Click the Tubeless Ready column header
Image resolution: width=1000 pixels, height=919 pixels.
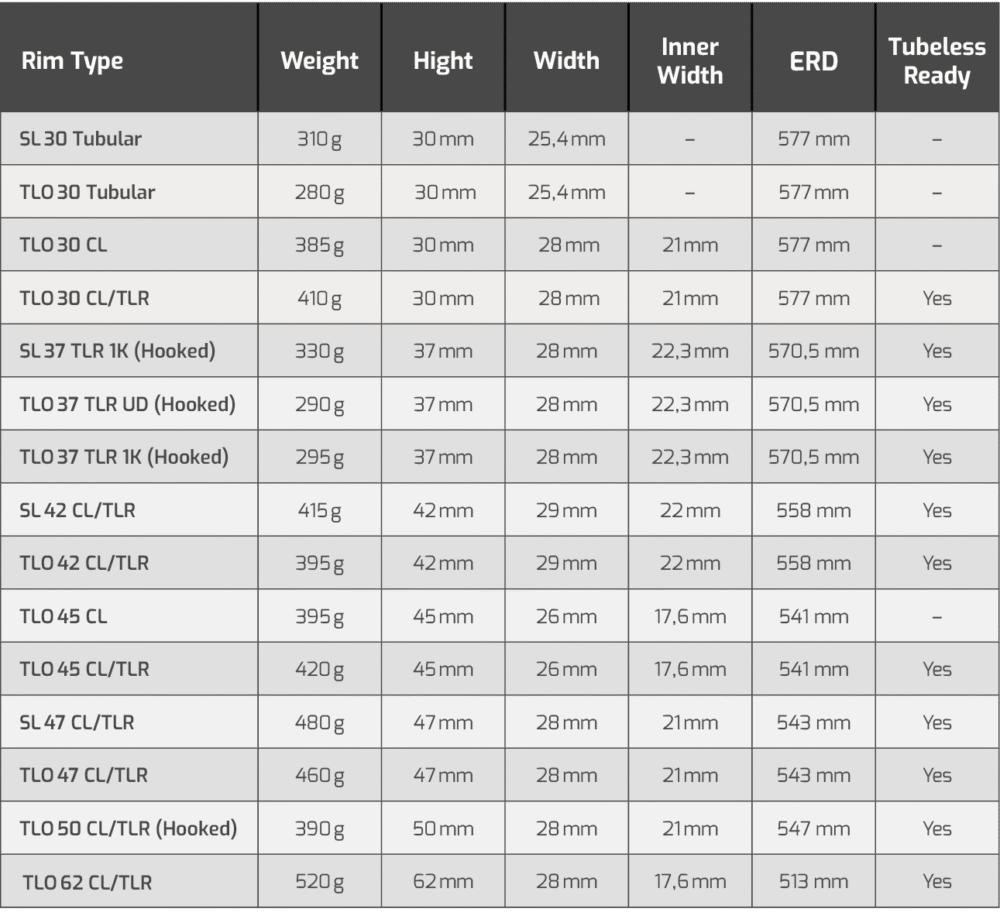[937, 61]
